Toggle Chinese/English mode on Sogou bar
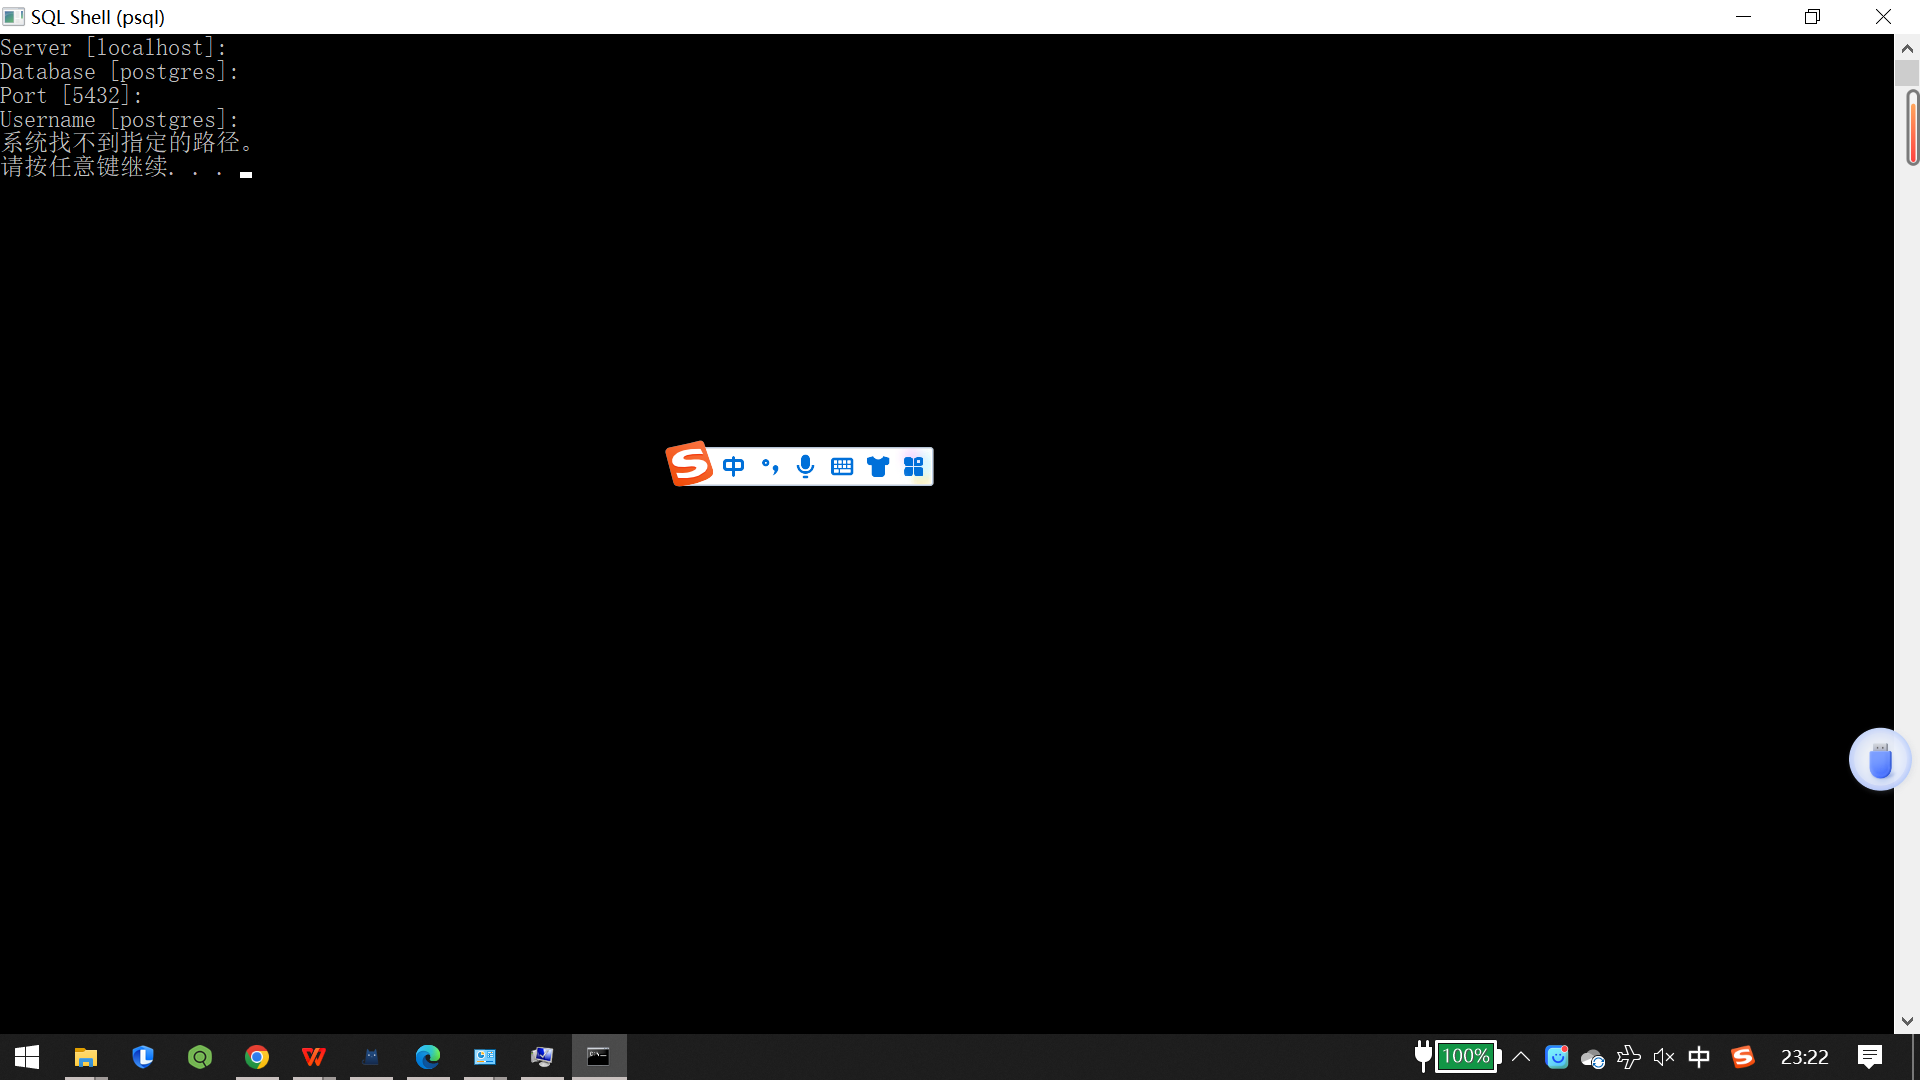This screenshot has height=1080, width=1920. (733, 467)
